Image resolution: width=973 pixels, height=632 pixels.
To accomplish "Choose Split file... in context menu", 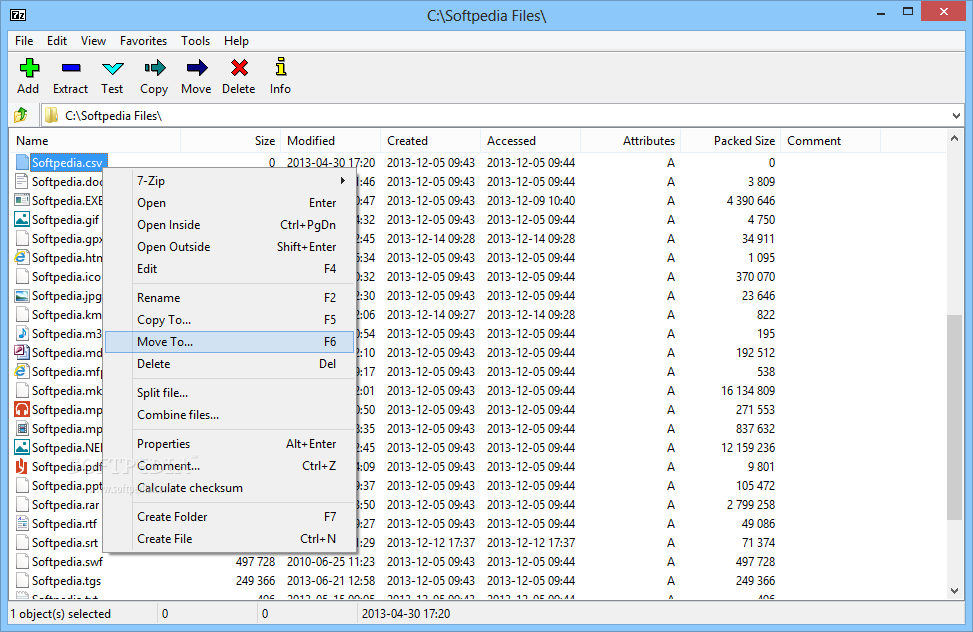I will point(230,393).
